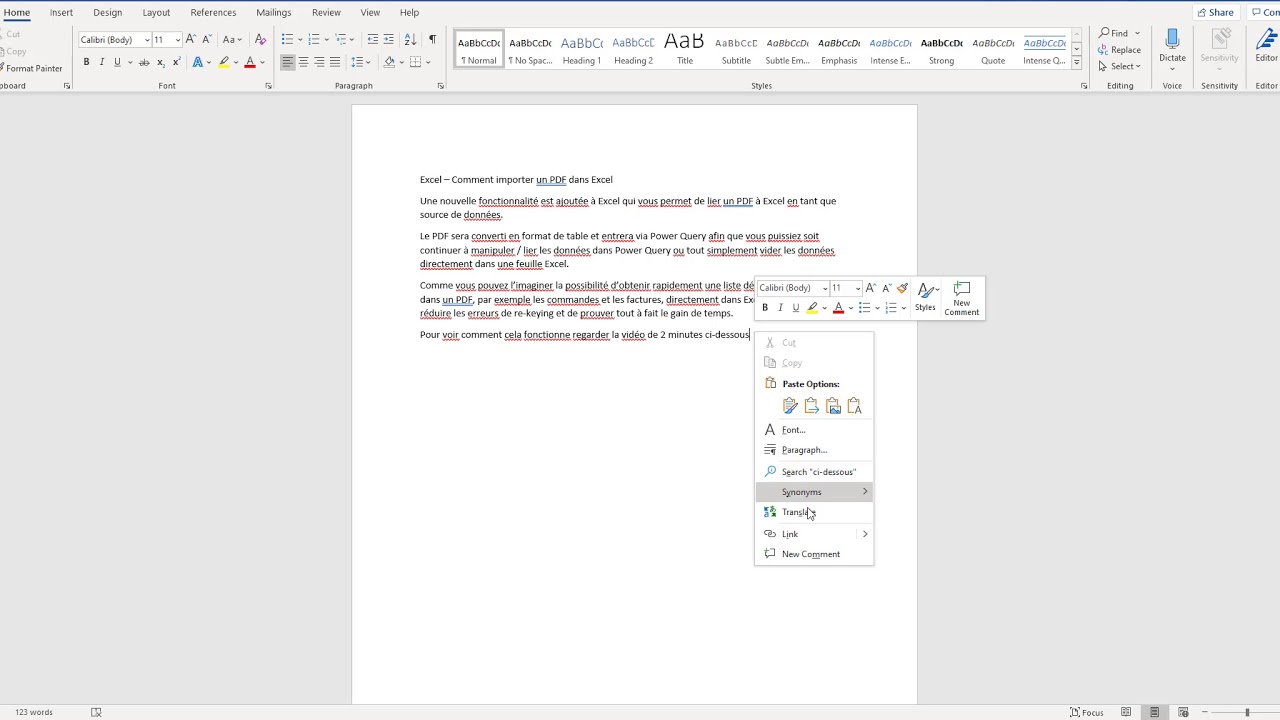Click Search "ci-dessous" in context menu
This screenshot has width=1280, height=720.
point(814,471)
